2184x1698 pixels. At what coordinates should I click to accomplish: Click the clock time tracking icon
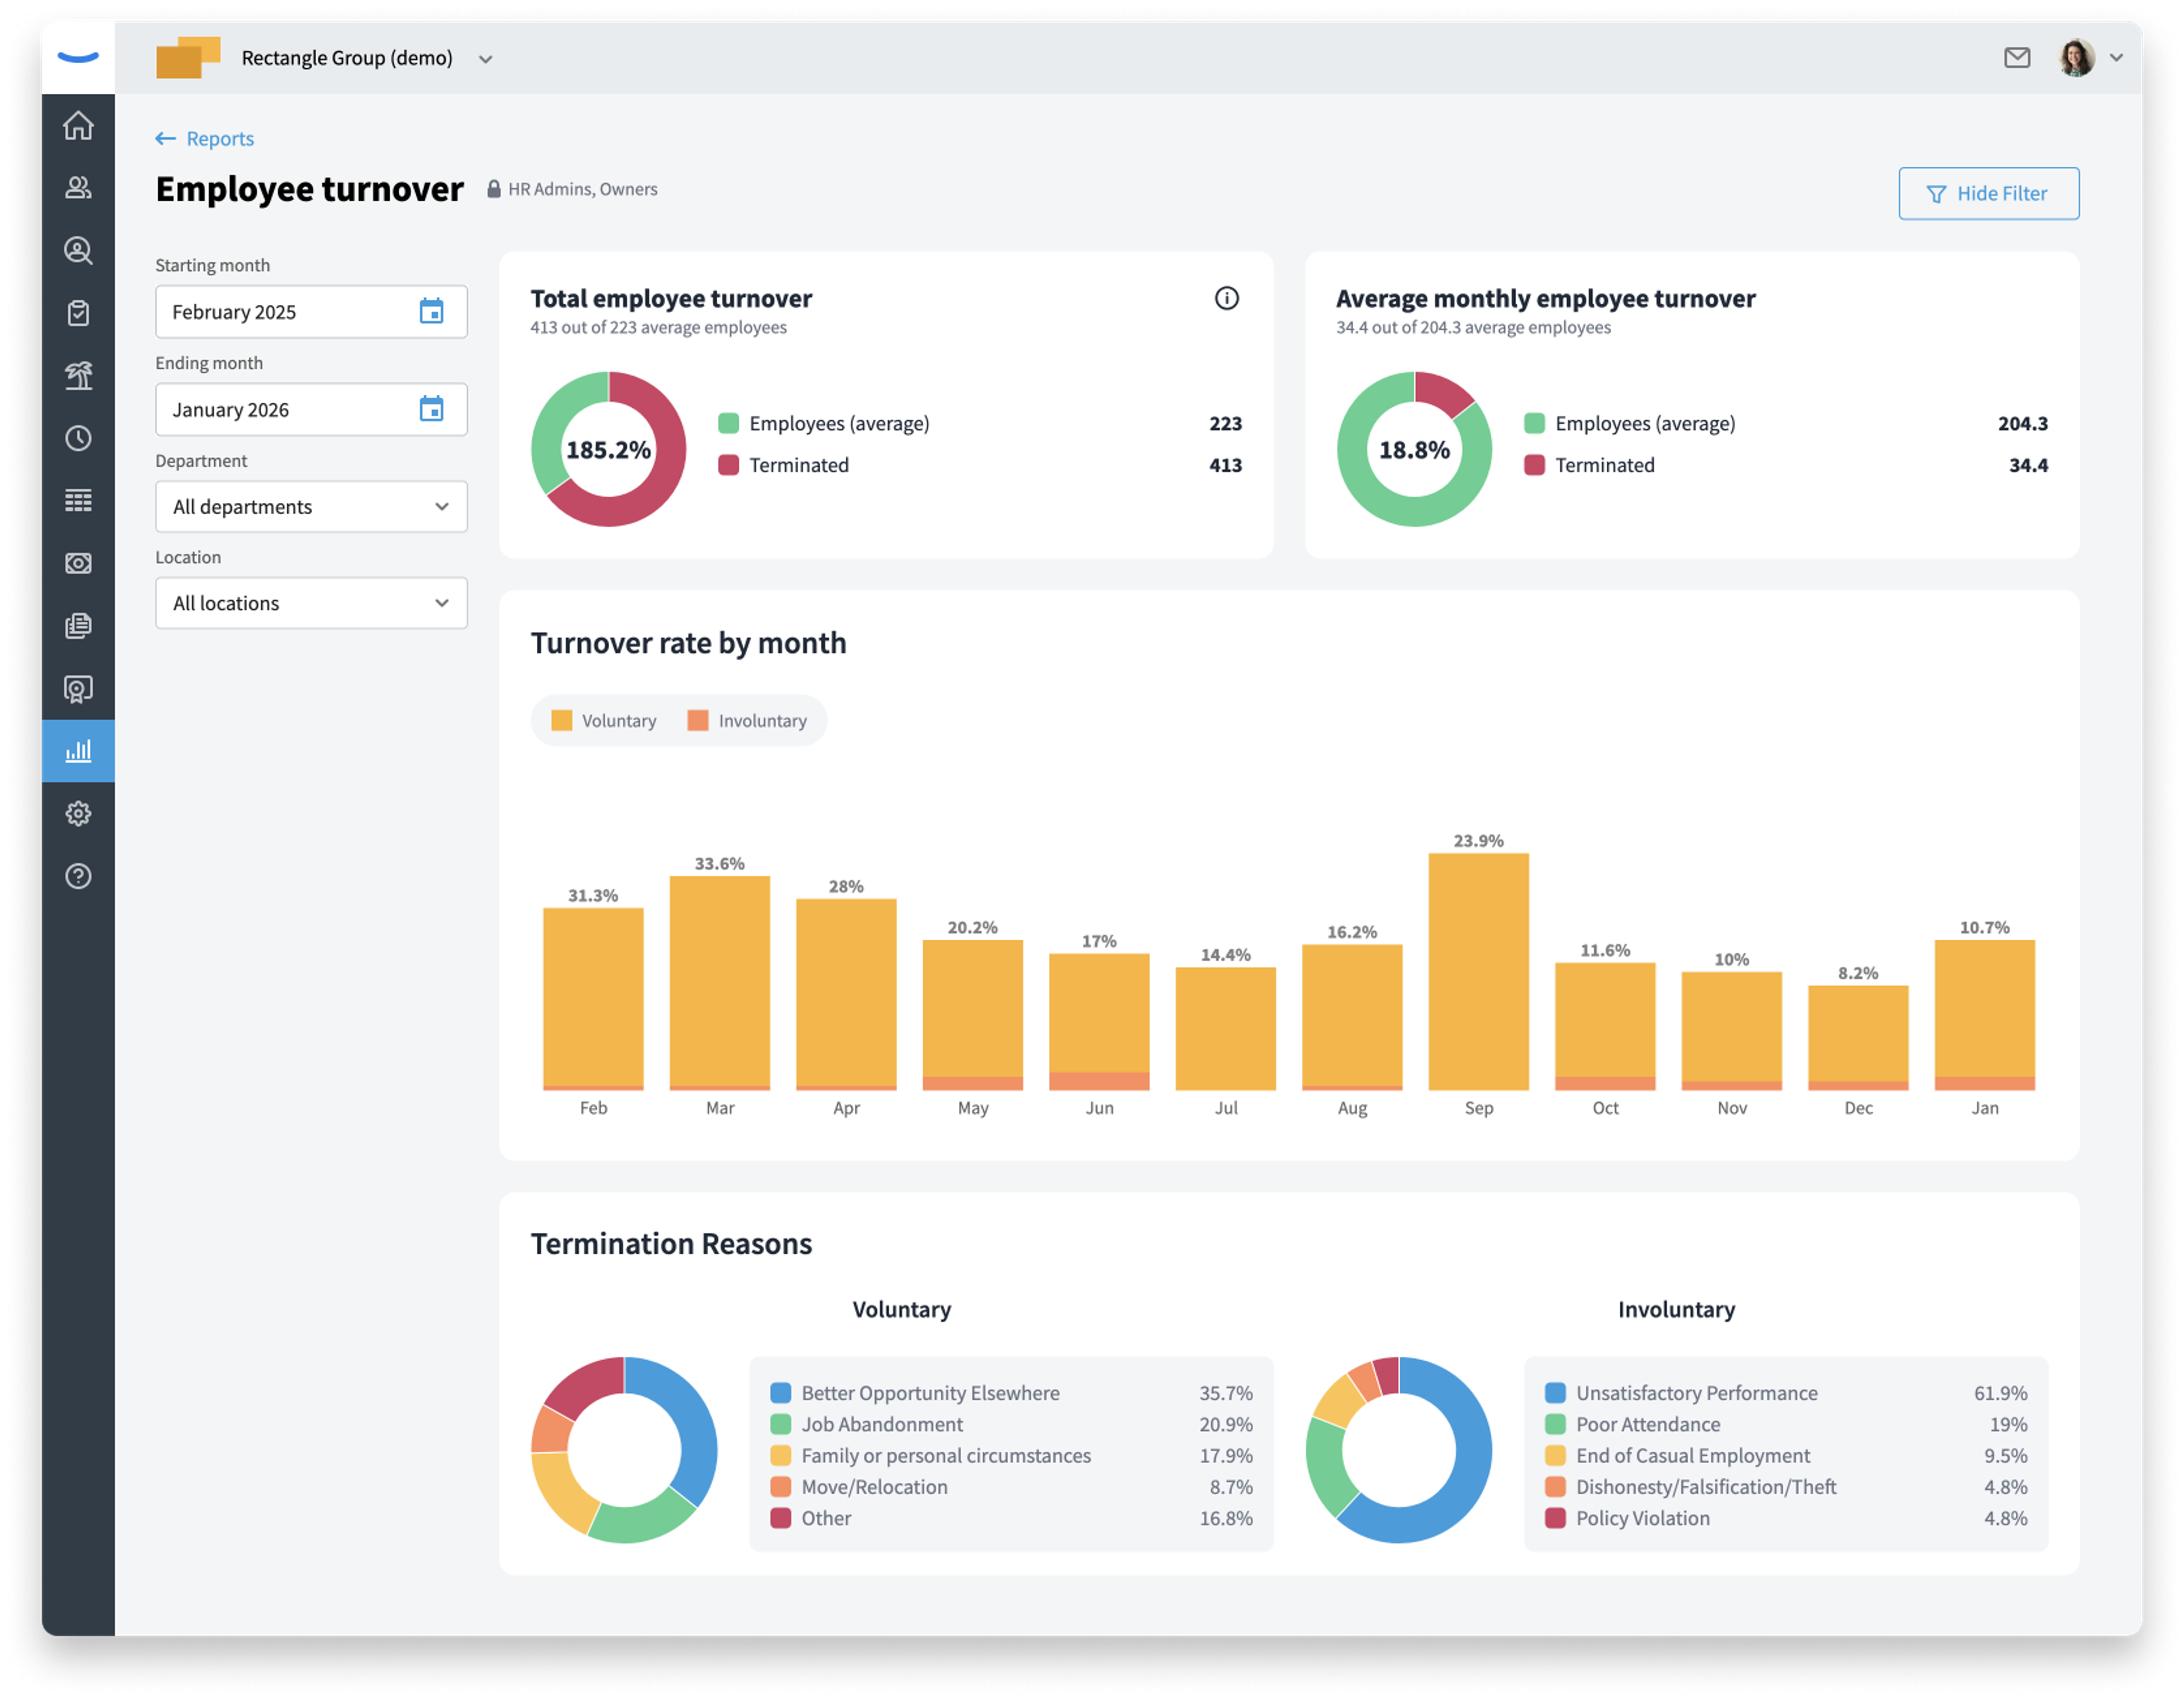pos(78,438)
